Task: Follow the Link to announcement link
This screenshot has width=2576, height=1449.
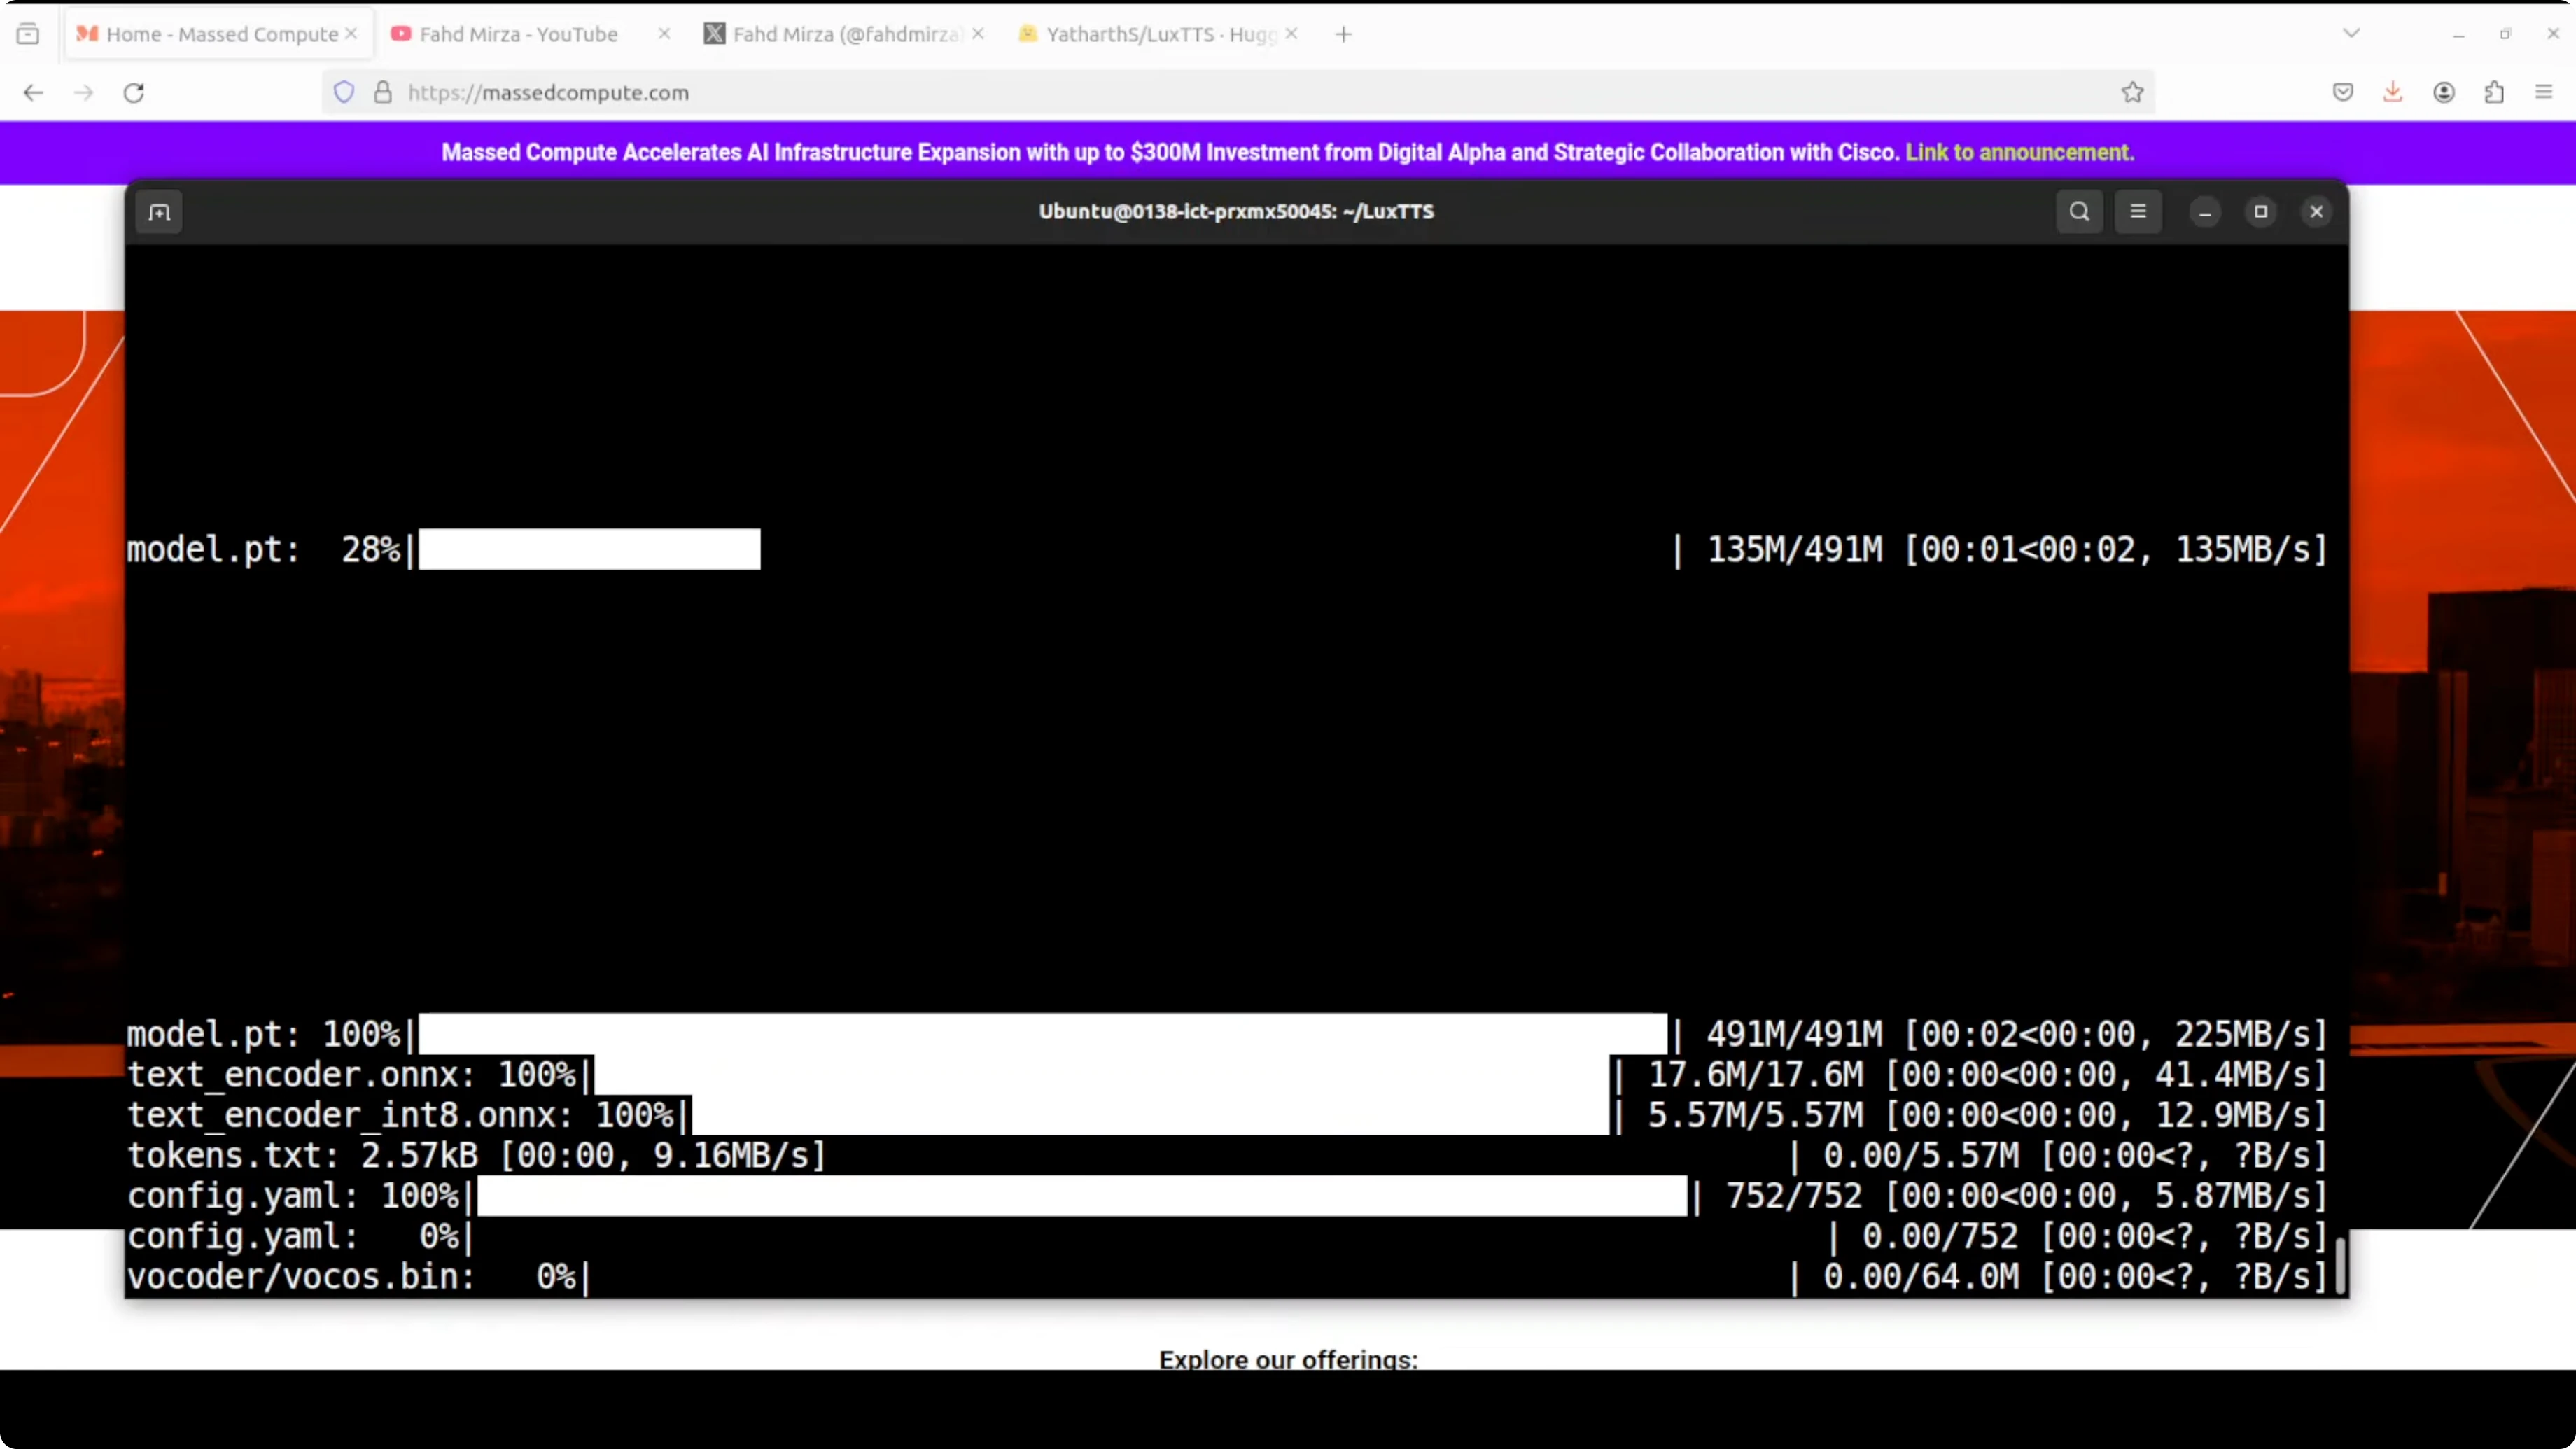Action: [2019, 152]
